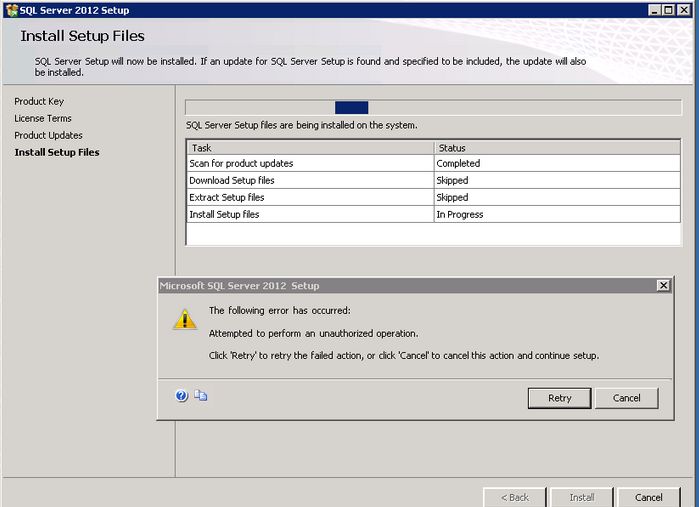Click 'SQL Server Setup files are being installed' text

pos(302,125)
